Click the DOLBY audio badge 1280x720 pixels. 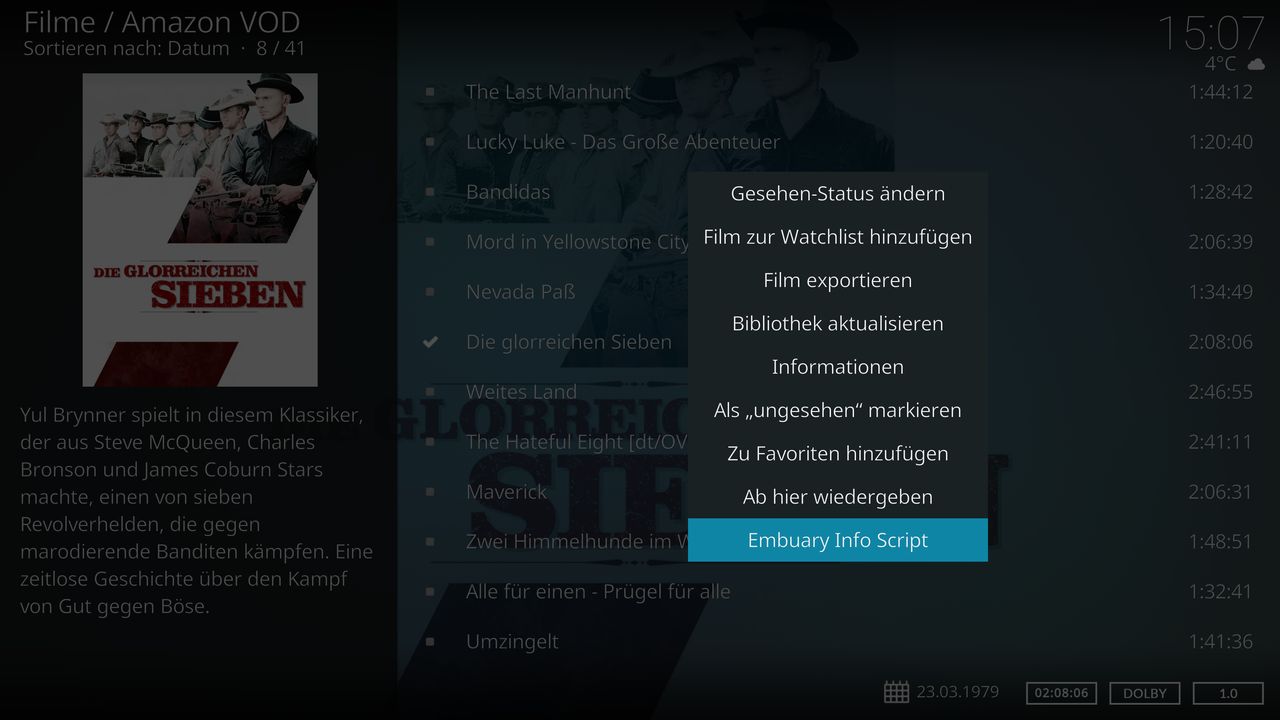[1144, 693]
